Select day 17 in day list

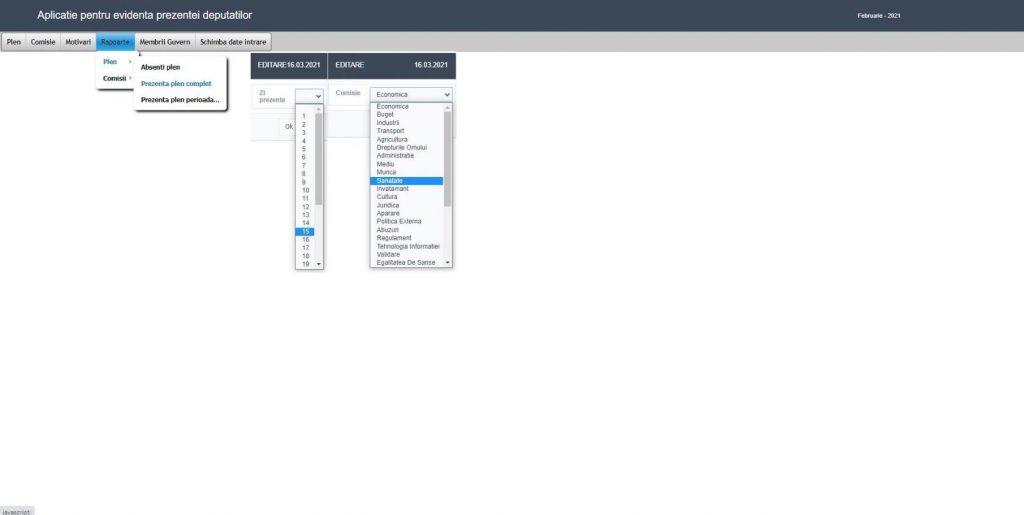click(x=305, y=248)
